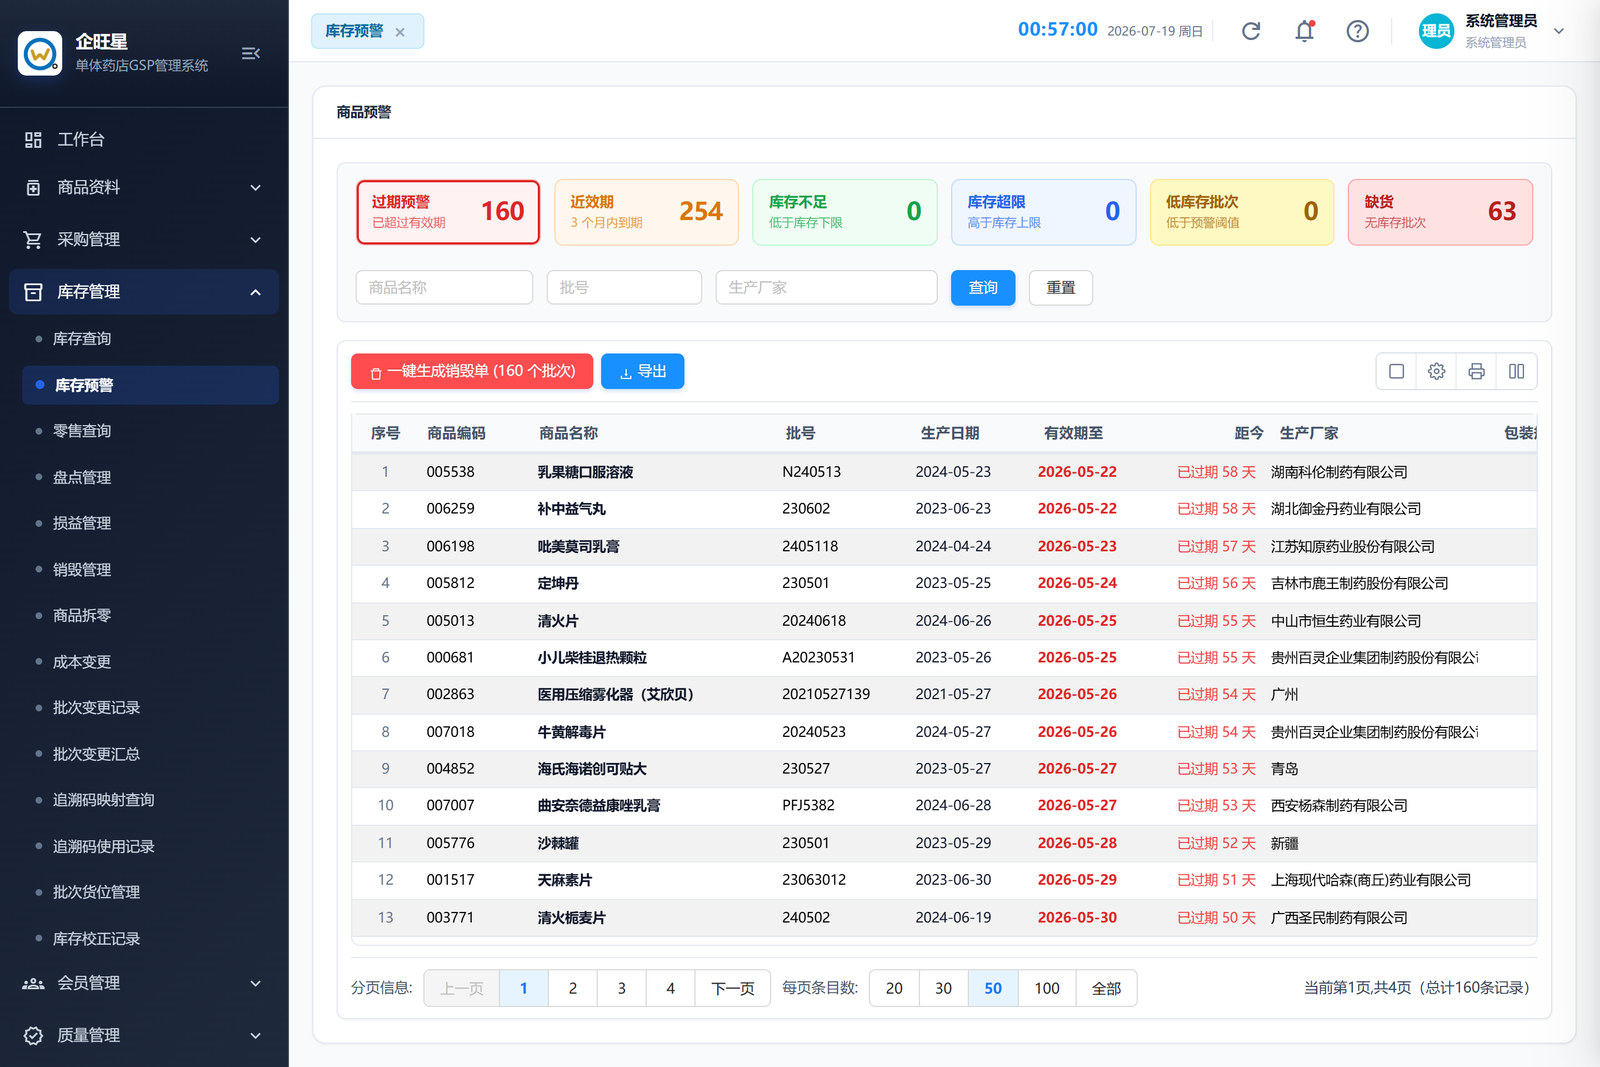Viewport: 1600px width, 1067px height.
Task: Select 零售查询 menu item
Action: pyautogui.click(x=150, y=431)
